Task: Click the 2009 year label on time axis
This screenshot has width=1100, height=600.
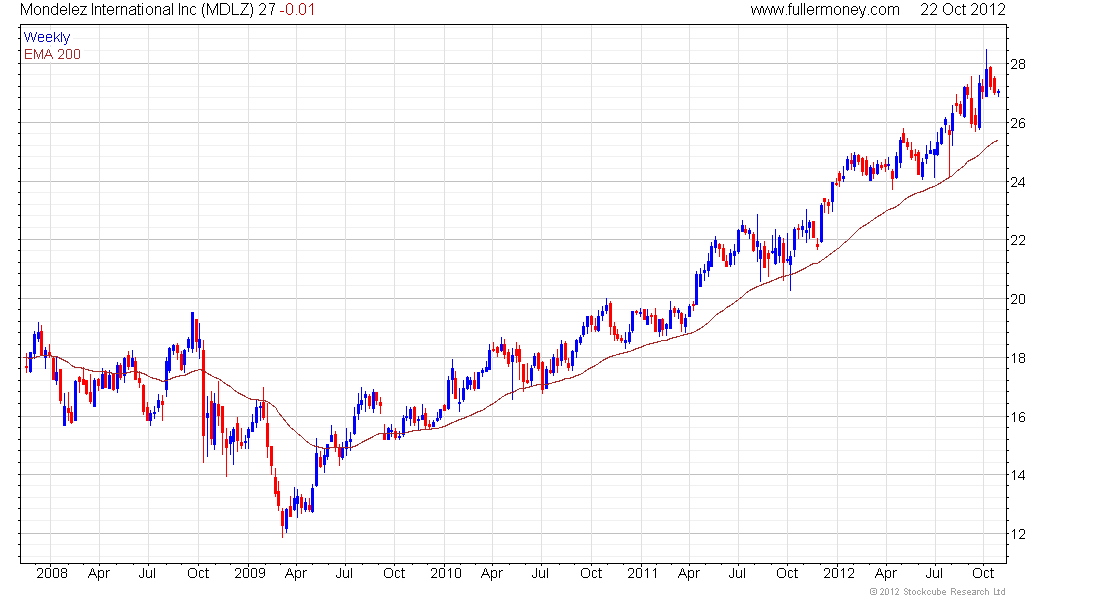Action: (x=250, y=573)
